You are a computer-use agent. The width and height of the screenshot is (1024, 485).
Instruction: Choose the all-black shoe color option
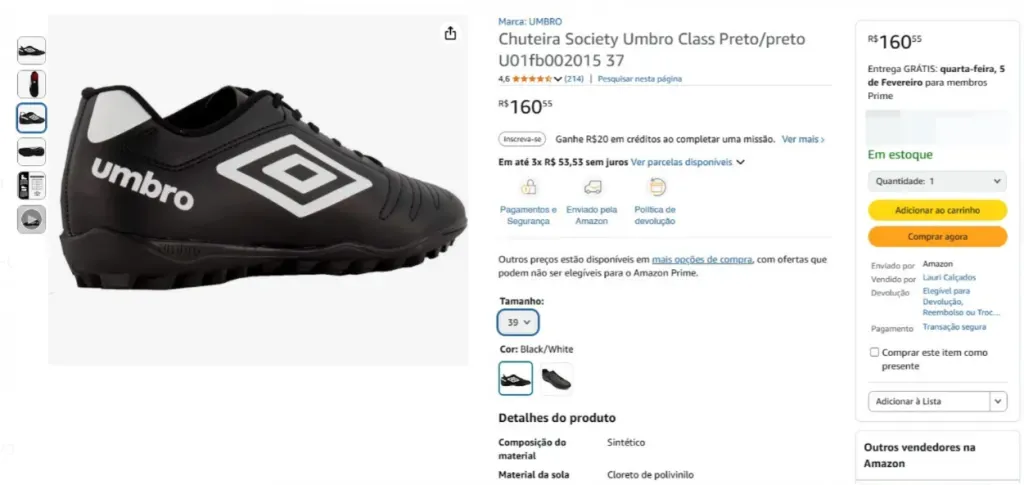click(x=556, y=378)
